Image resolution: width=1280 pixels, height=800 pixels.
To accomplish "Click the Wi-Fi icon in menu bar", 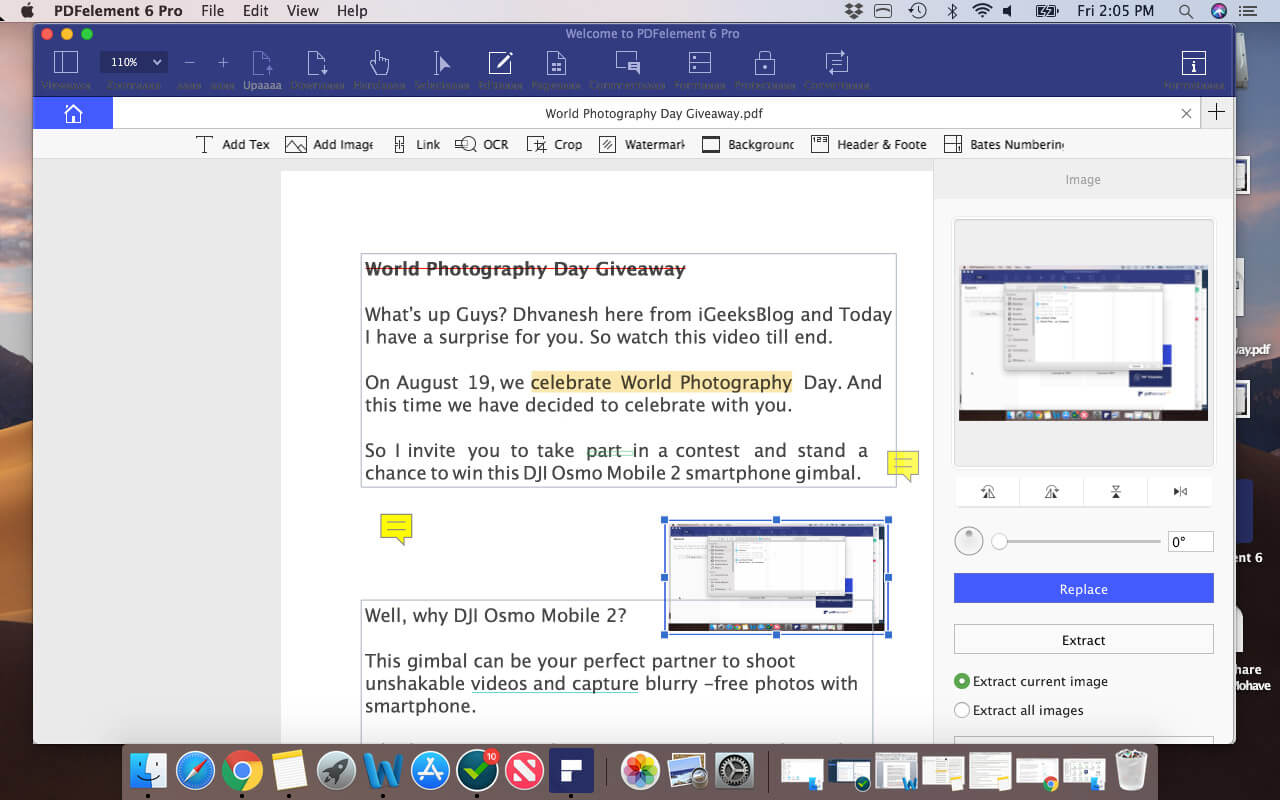I will (982, 11).
